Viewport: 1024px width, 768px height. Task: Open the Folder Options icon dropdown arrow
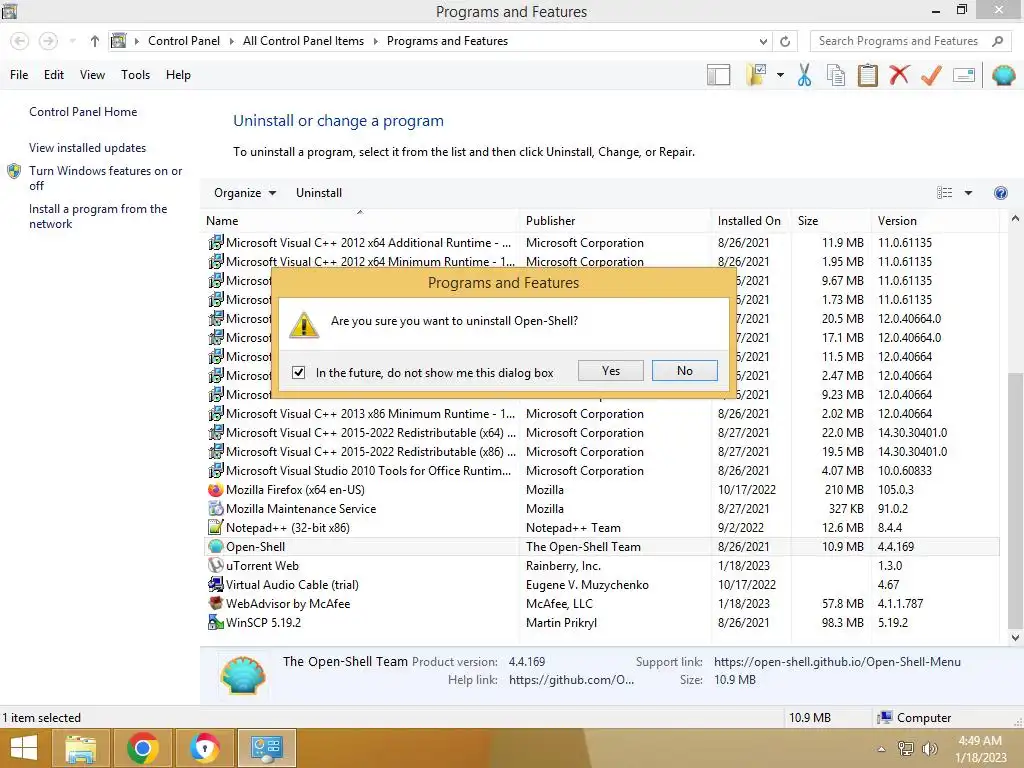[780, 75]
